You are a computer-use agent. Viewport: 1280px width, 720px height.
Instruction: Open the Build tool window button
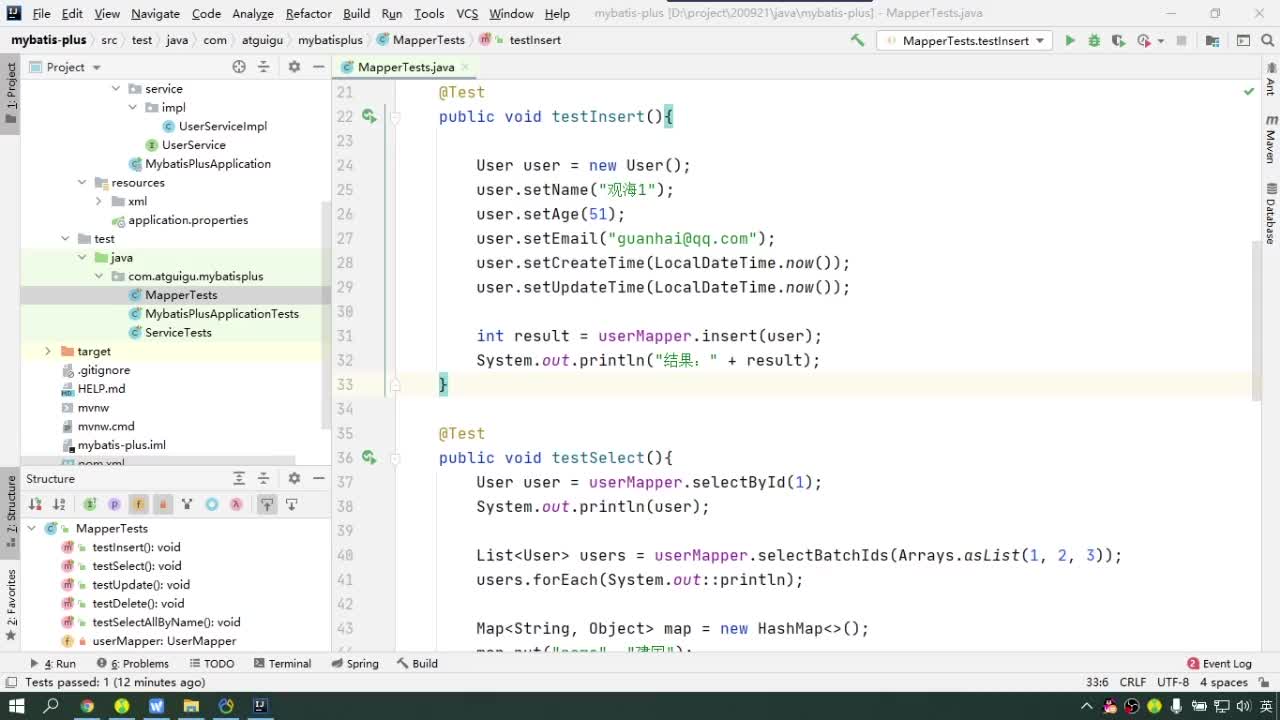[x=417, y=663]
